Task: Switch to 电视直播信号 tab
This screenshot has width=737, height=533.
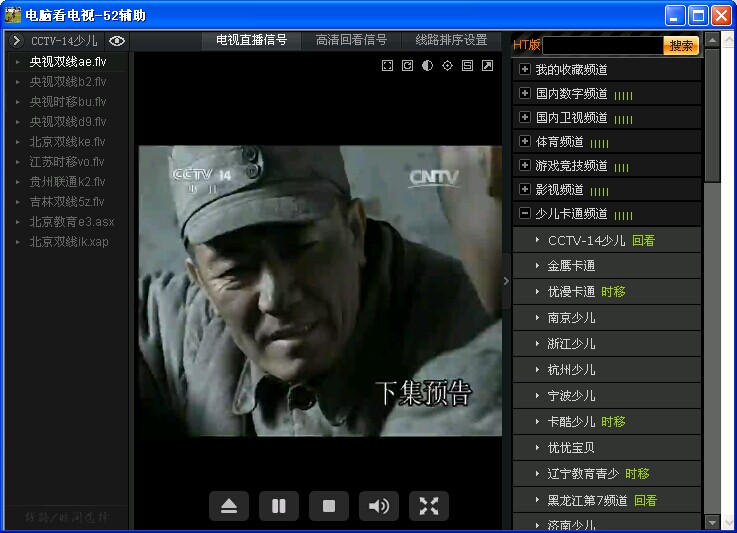Action: tap(251, 40)
